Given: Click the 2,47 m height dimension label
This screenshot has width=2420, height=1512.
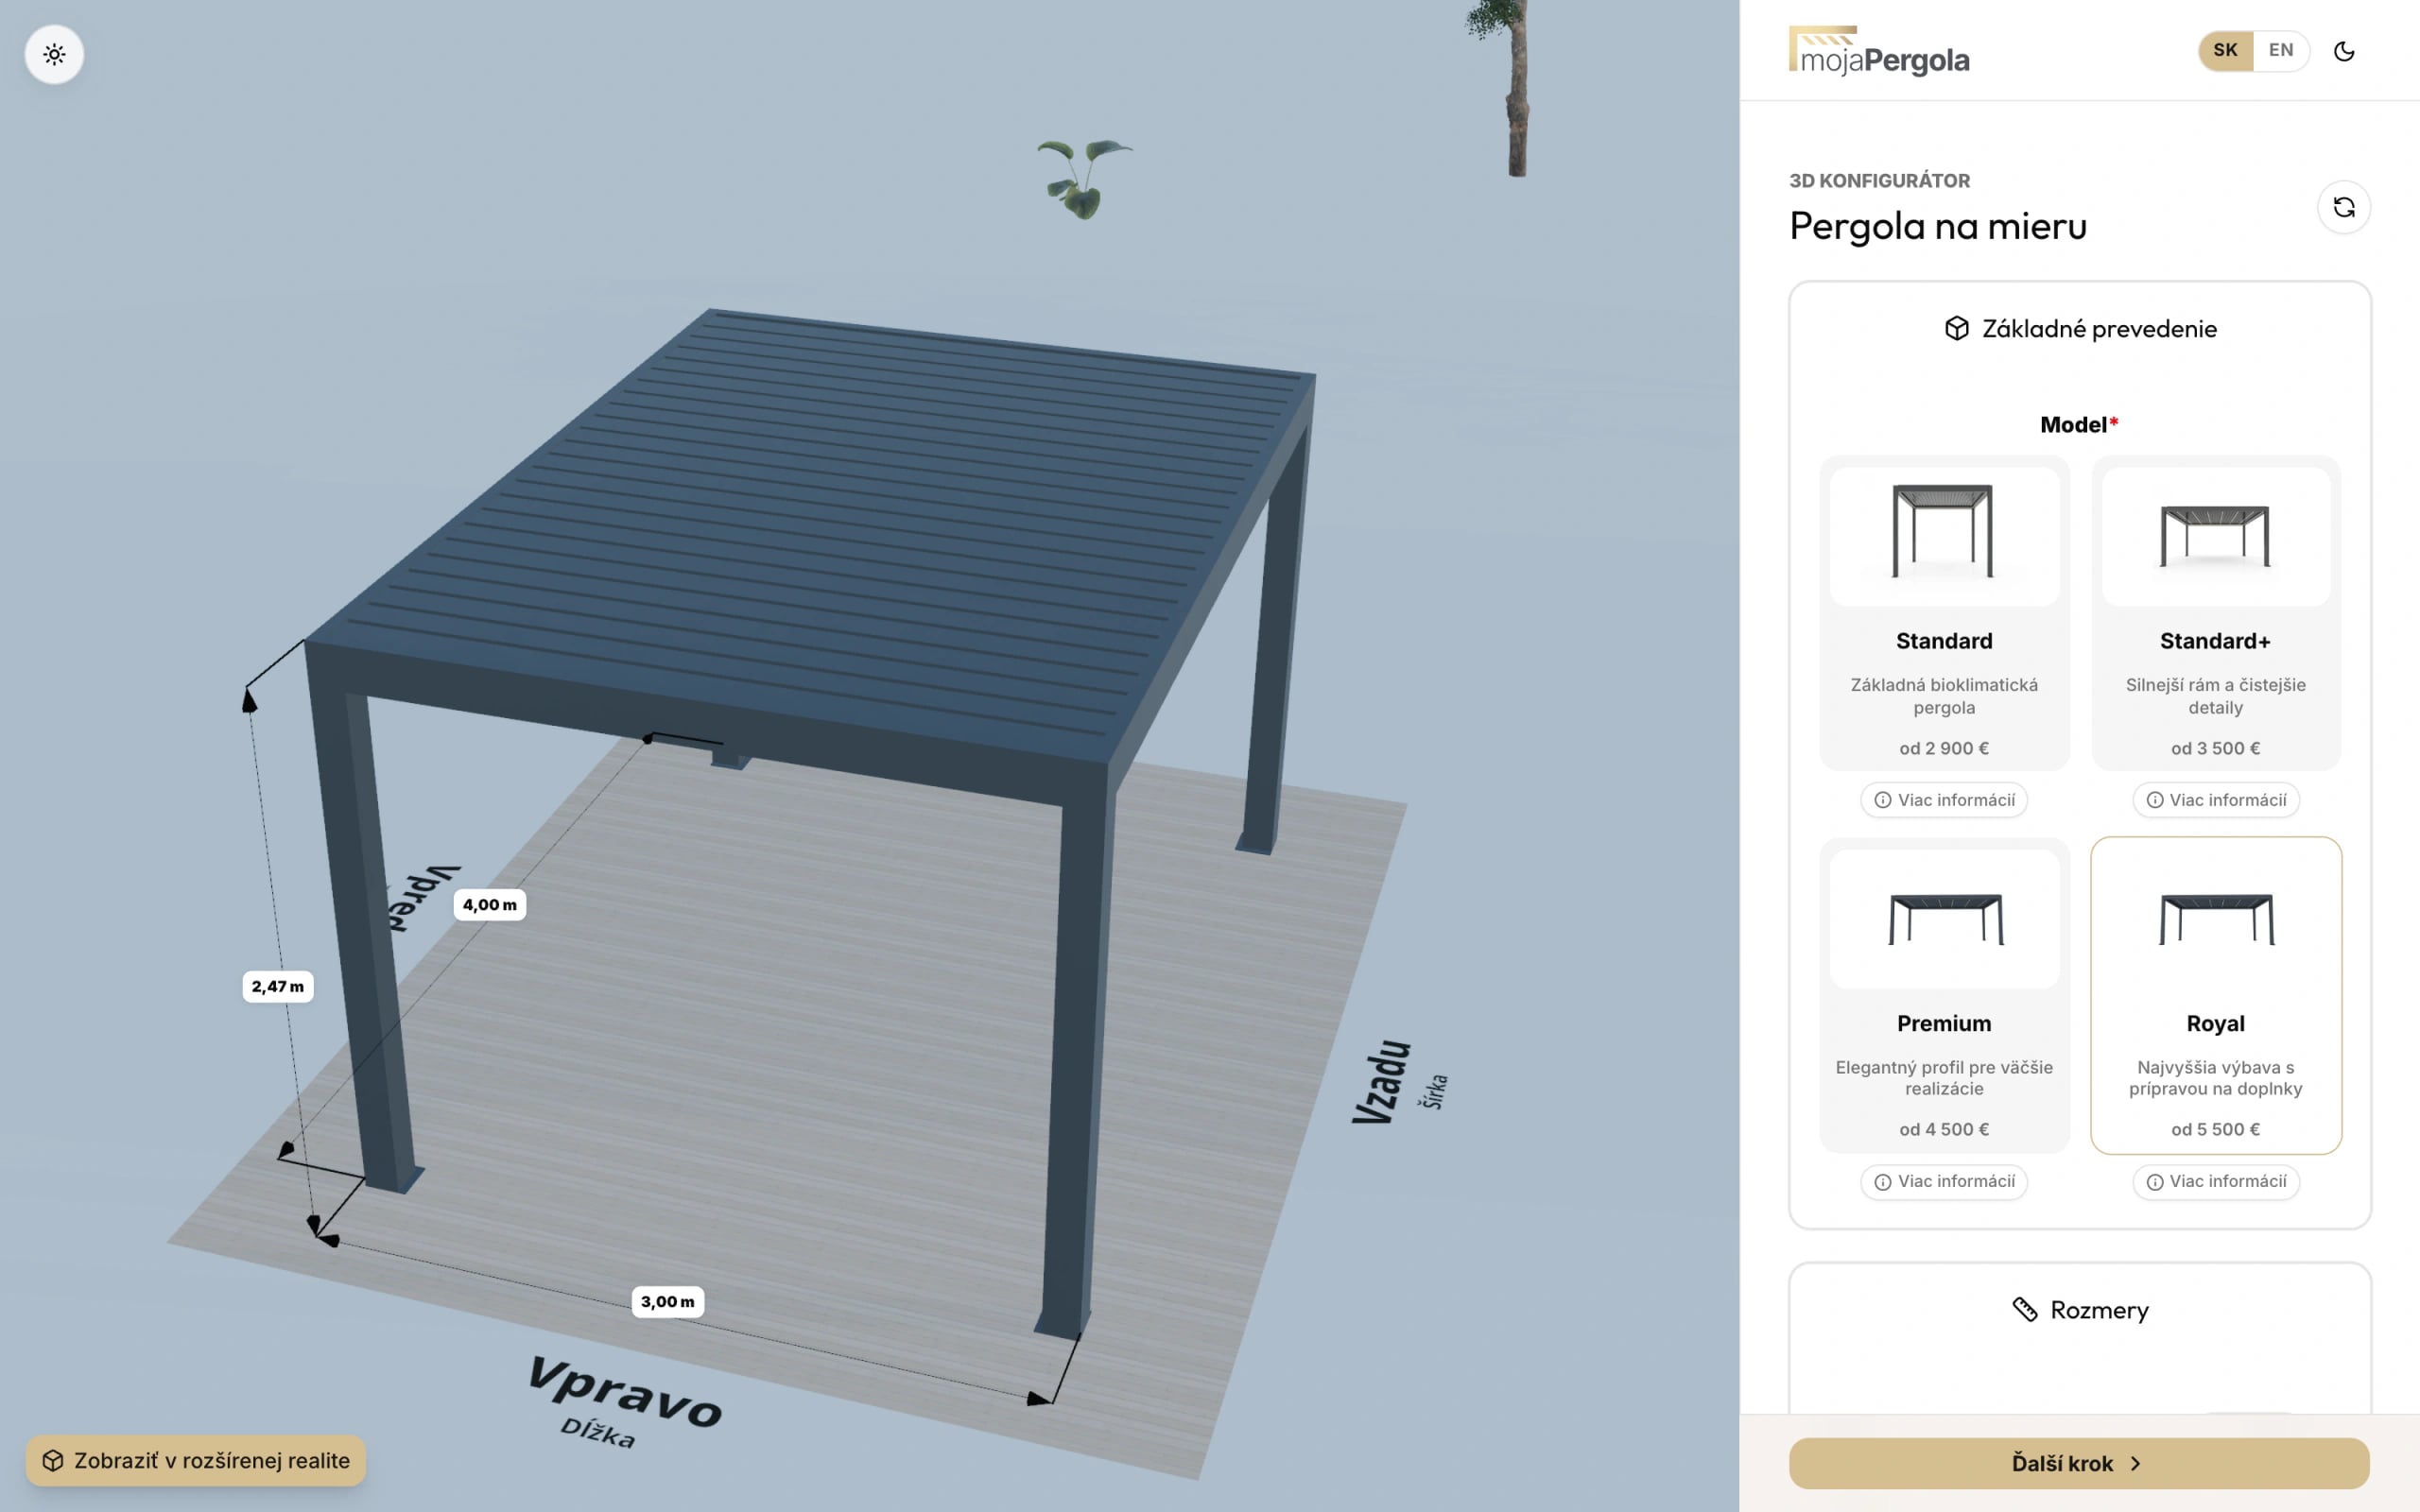Looking at the screenshot, I should pyautogui.click(x=278, y=986).
